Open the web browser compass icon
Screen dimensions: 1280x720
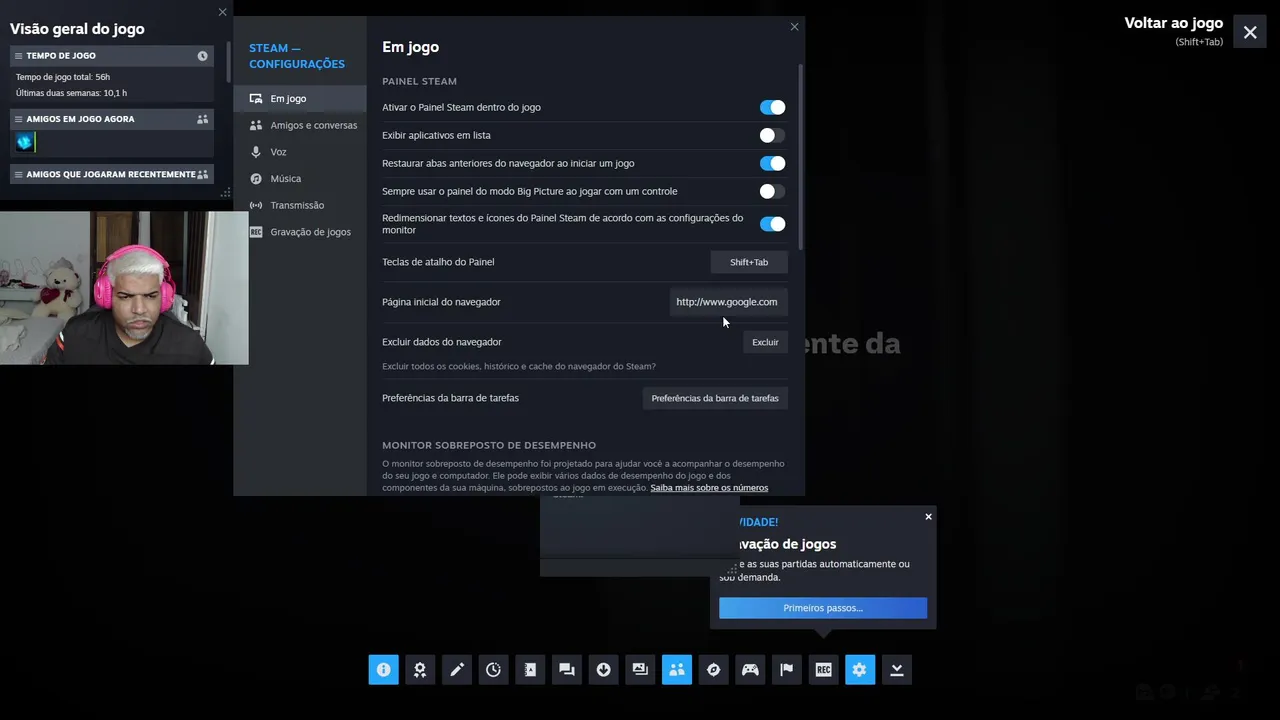coord(713,670)
